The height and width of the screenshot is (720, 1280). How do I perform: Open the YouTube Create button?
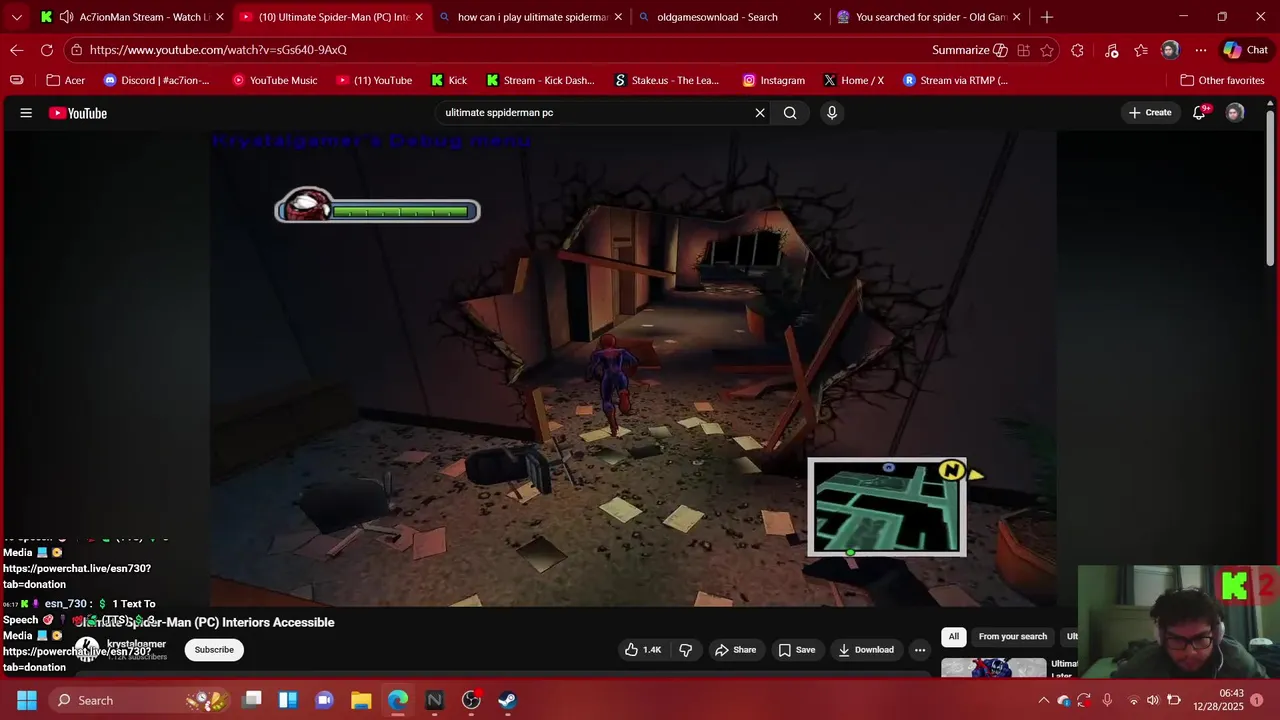click(1150, 113)
